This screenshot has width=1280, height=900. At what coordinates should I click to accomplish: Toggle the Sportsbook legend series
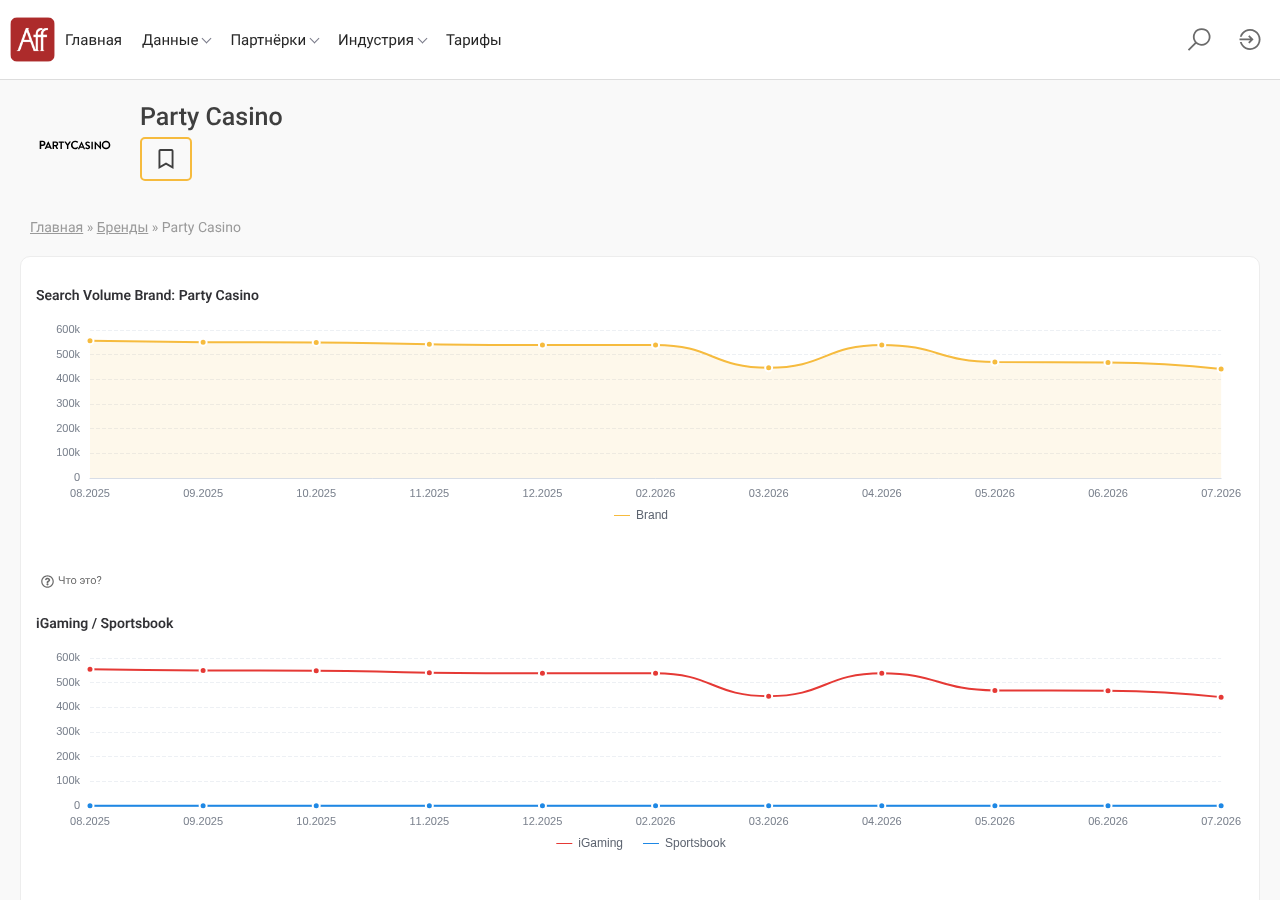tap(684, 843)
